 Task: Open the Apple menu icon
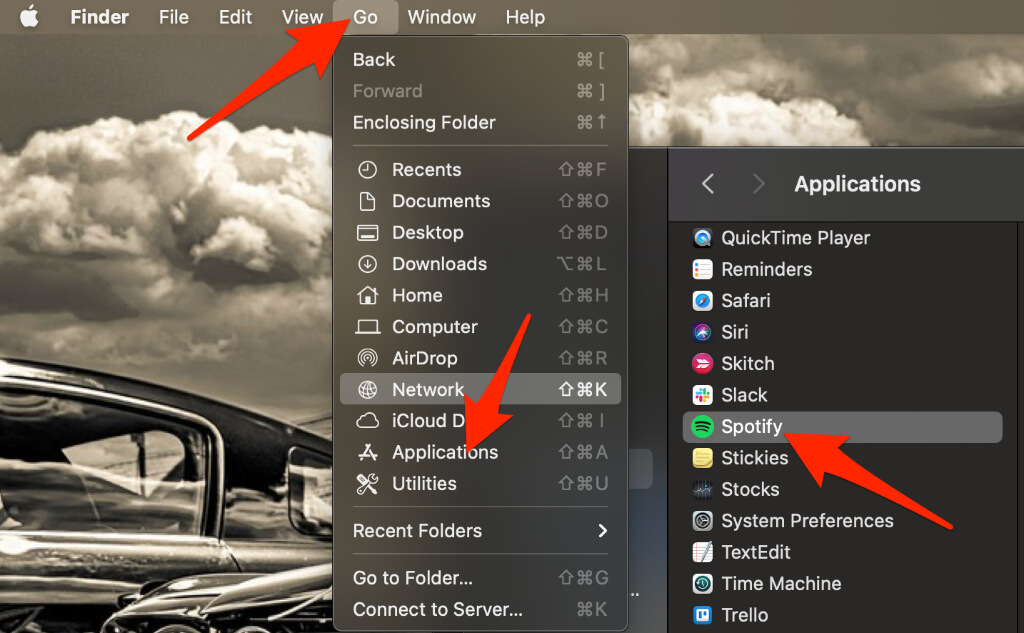point(29,17)
